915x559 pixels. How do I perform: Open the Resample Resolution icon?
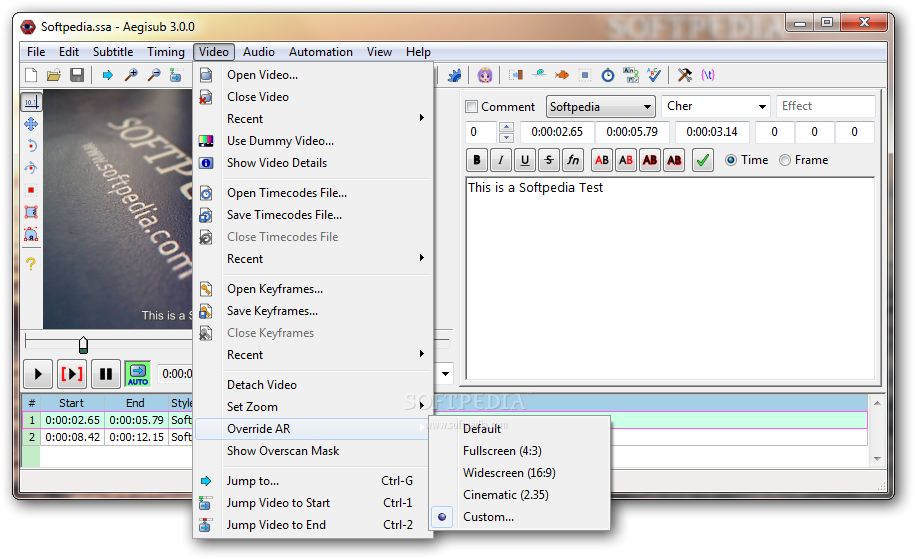coord(585,75)
